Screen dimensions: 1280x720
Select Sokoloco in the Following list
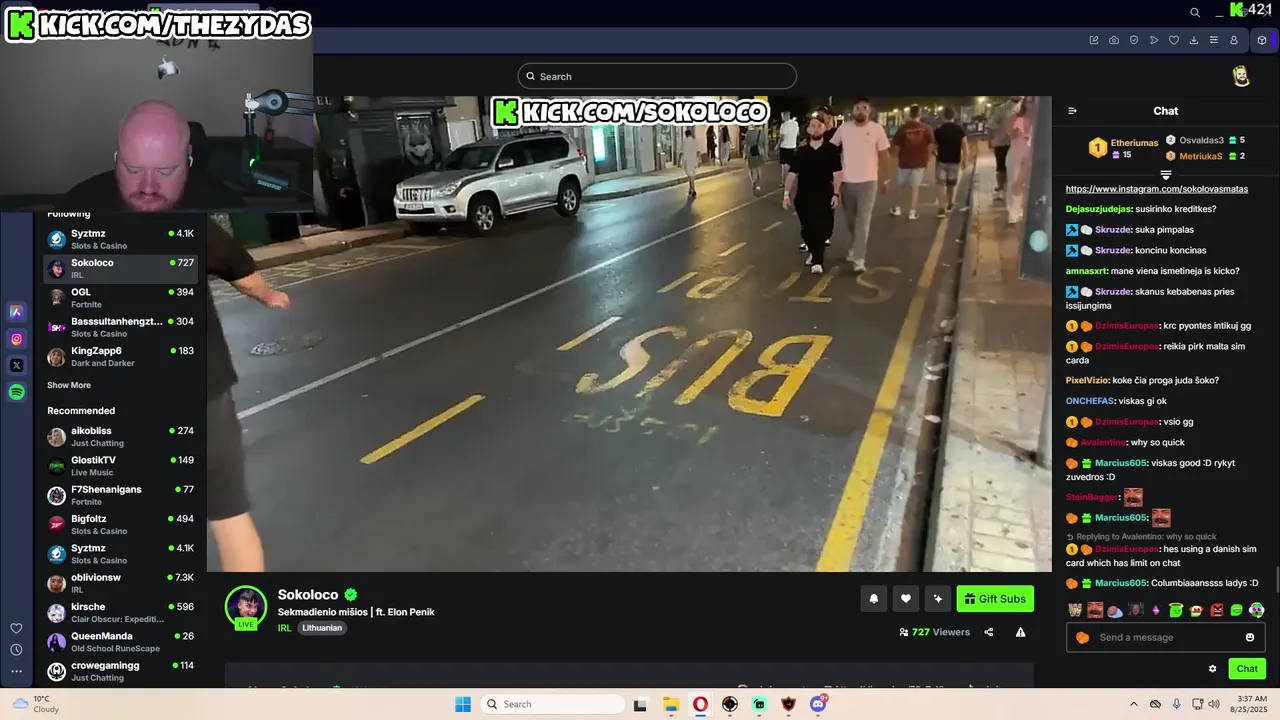(121, 268)
